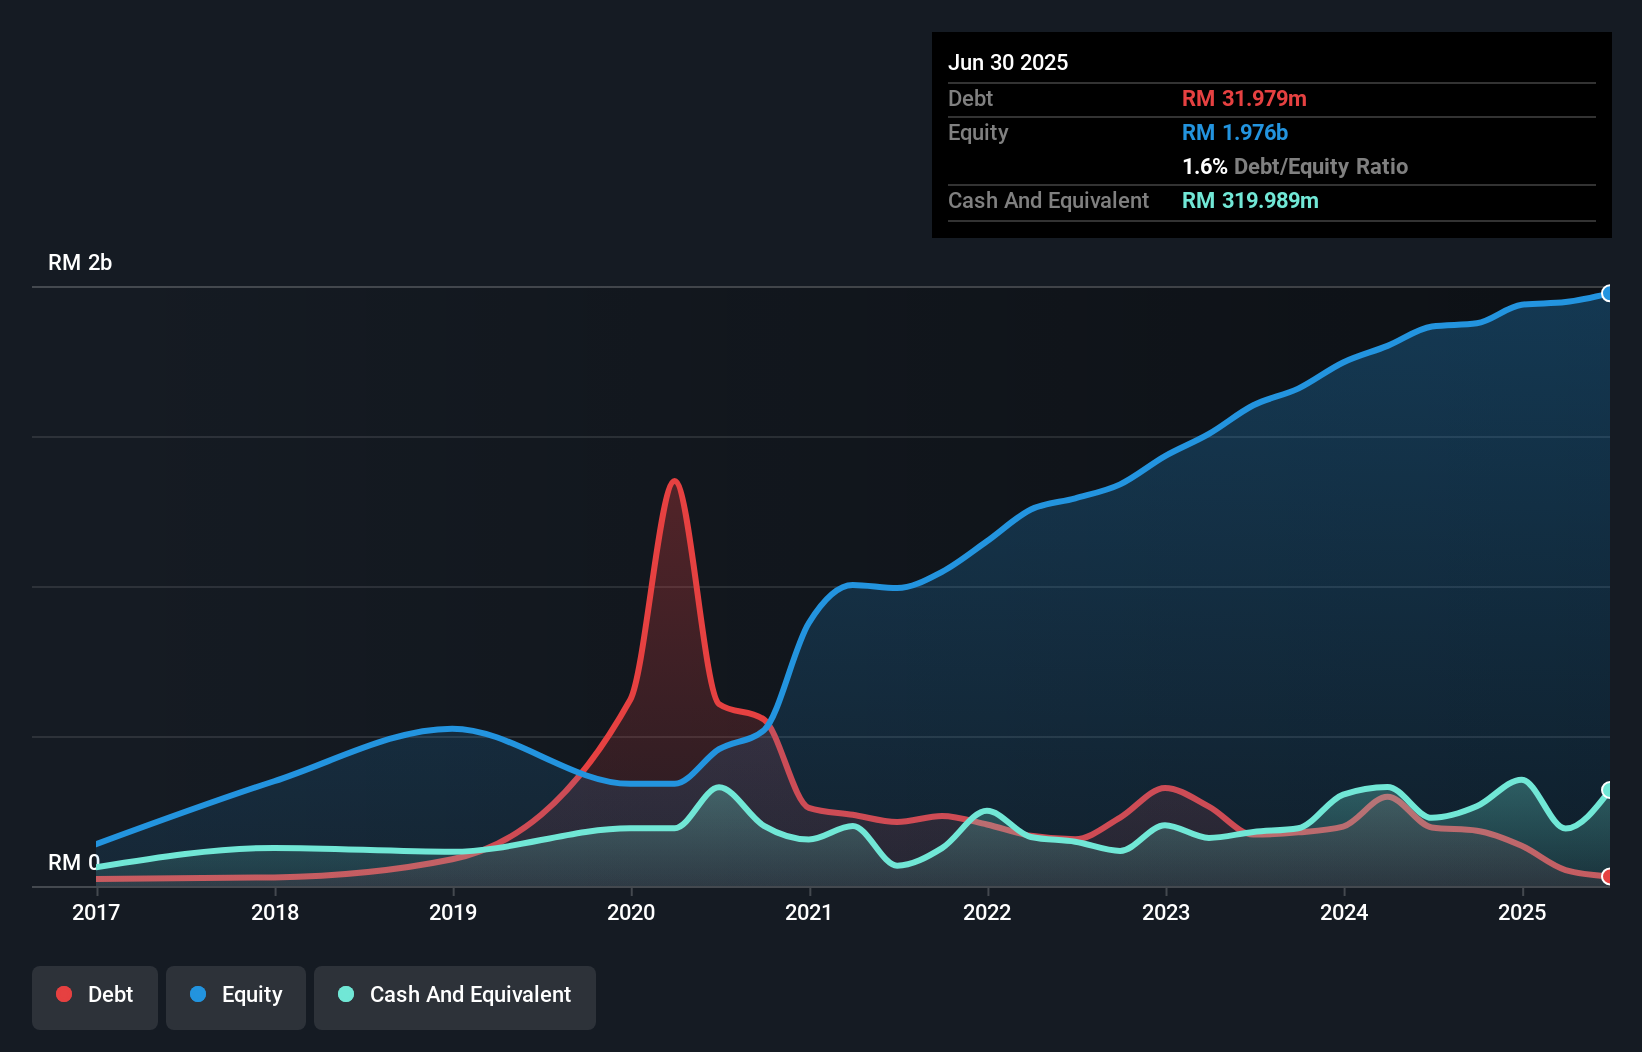1642x1052 pixels.
Task: Toggle the Equity series visibility
Action: point(236,995)
